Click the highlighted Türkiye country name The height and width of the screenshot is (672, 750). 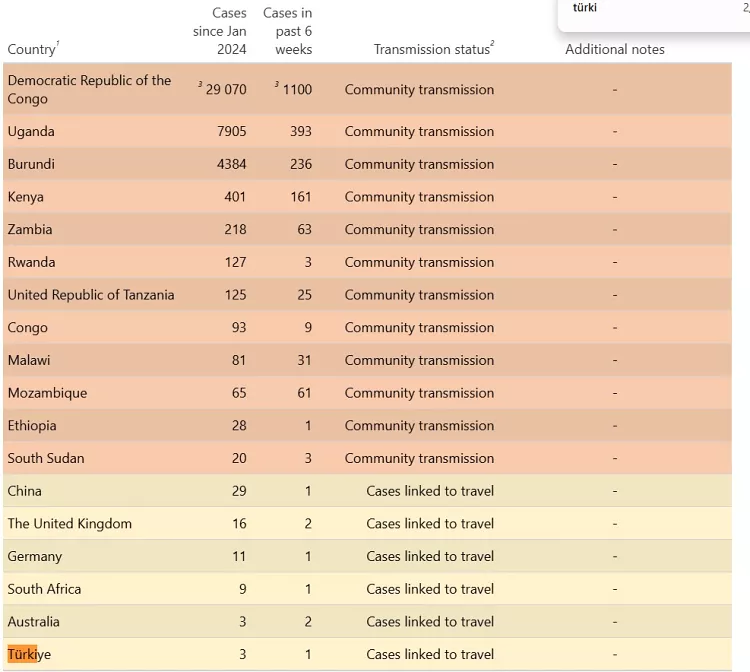pyautogui.click(x=29, y=654)
